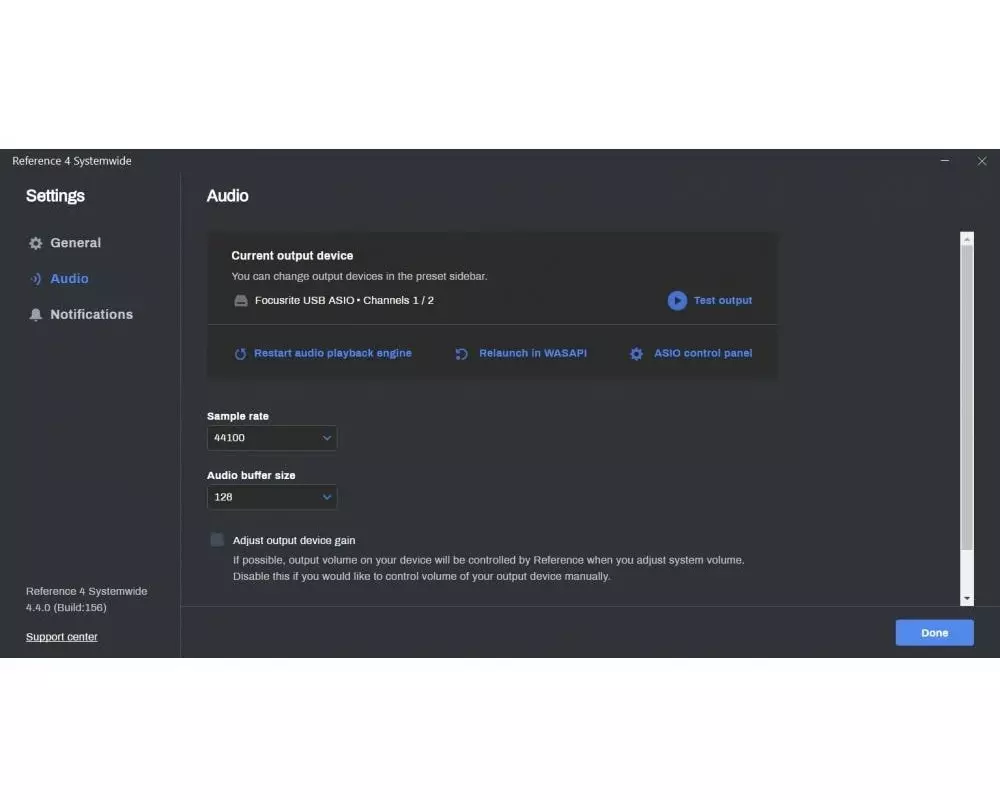Click the Restart audio playback engine icon
This screenshot has height=800, width=1000.
240,354
